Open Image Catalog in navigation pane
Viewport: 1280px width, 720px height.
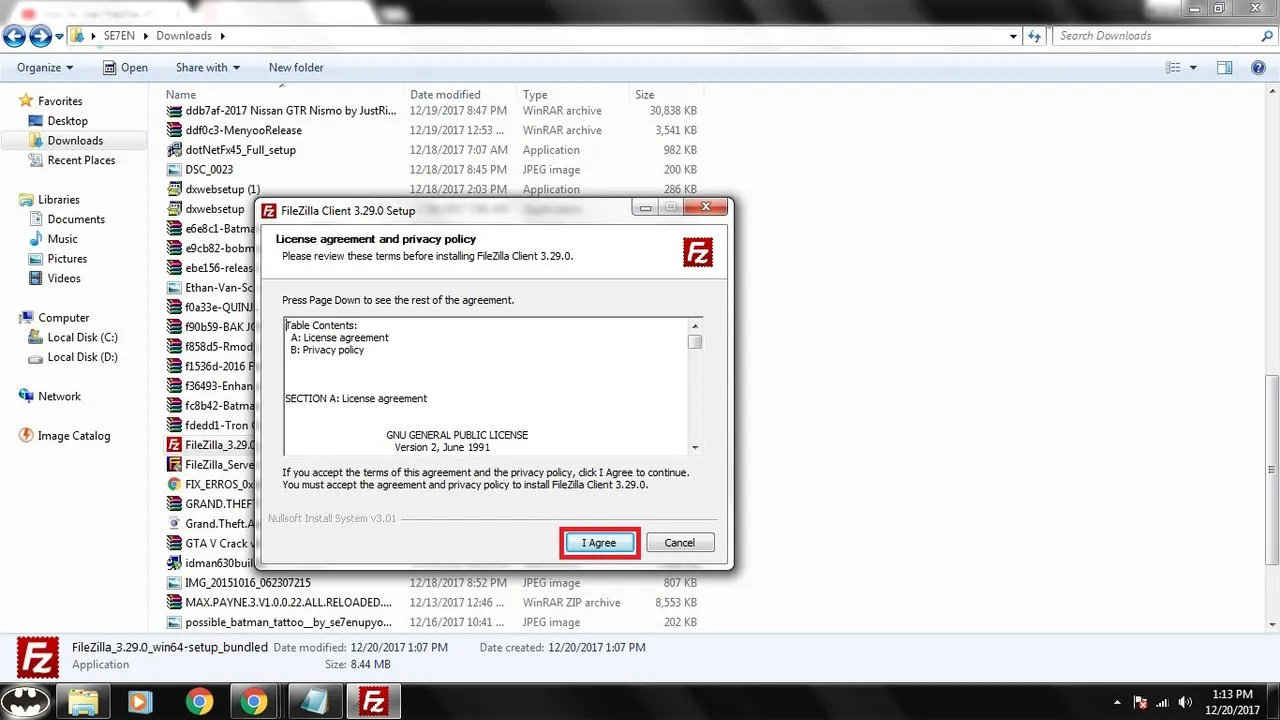(x=73, y=436)
